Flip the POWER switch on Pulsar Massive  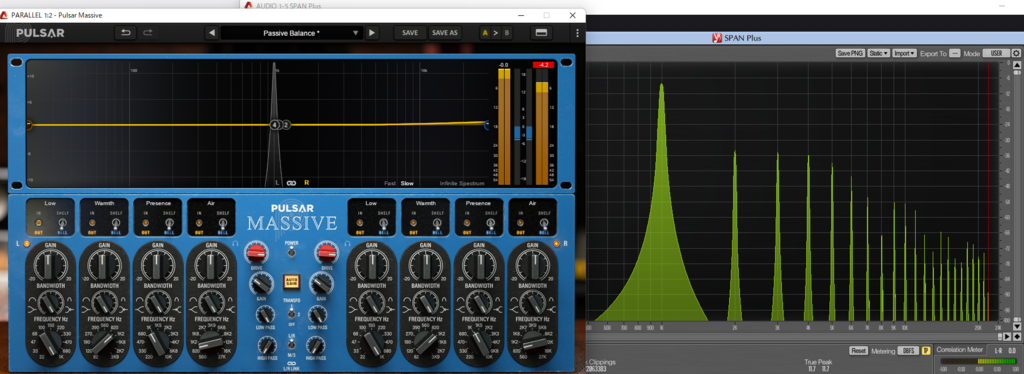tap(291, 253)
